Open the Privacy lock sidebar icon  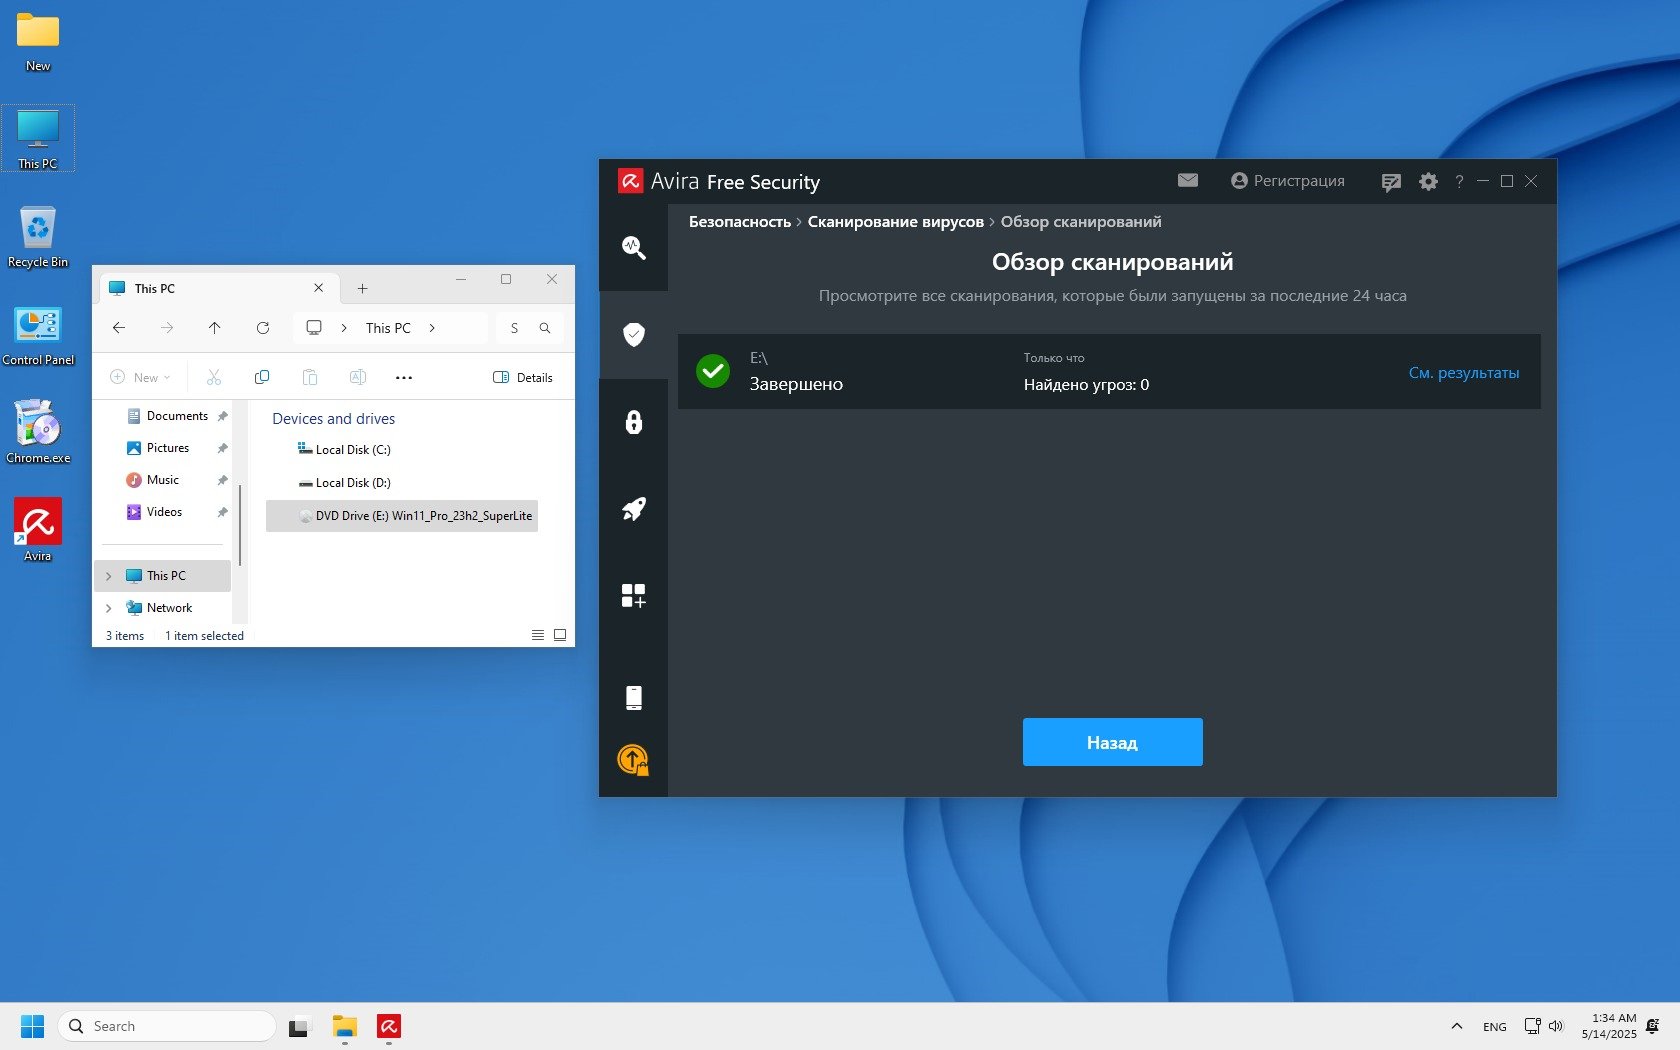(633, 422)
